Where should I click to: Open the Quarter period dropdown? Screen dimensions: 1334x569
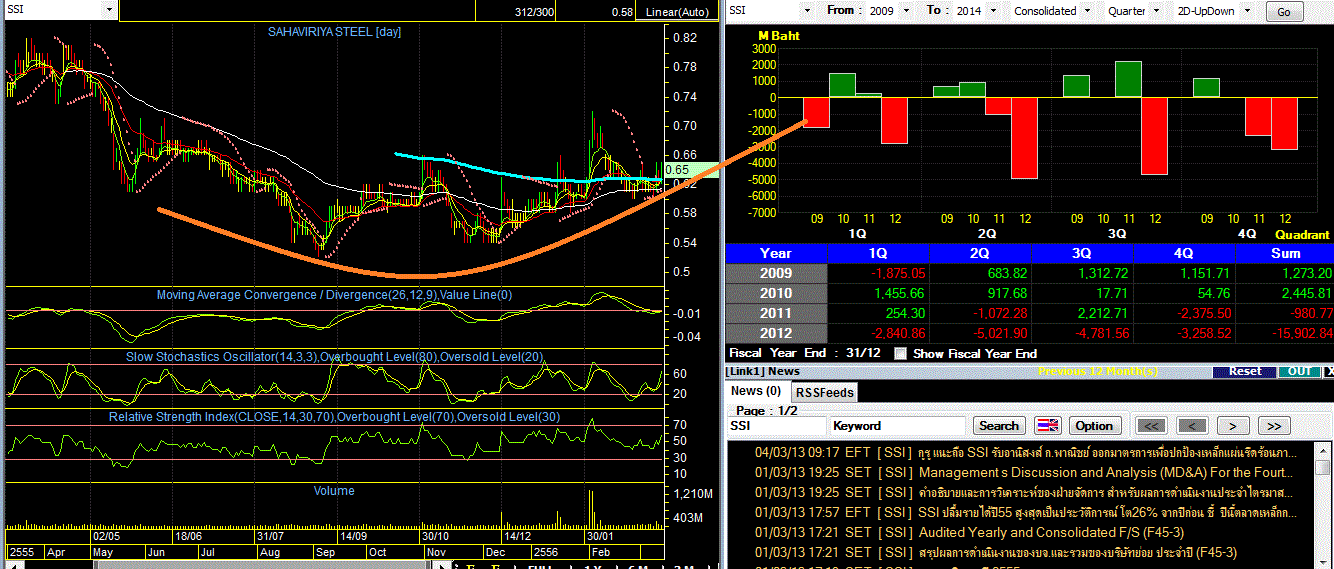tap(1158, 11)
